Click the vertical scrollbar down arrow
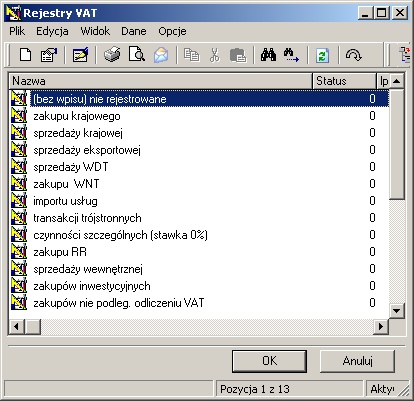Image resolution: width=414 pixels, height=401 pixels. pos(397,311)
